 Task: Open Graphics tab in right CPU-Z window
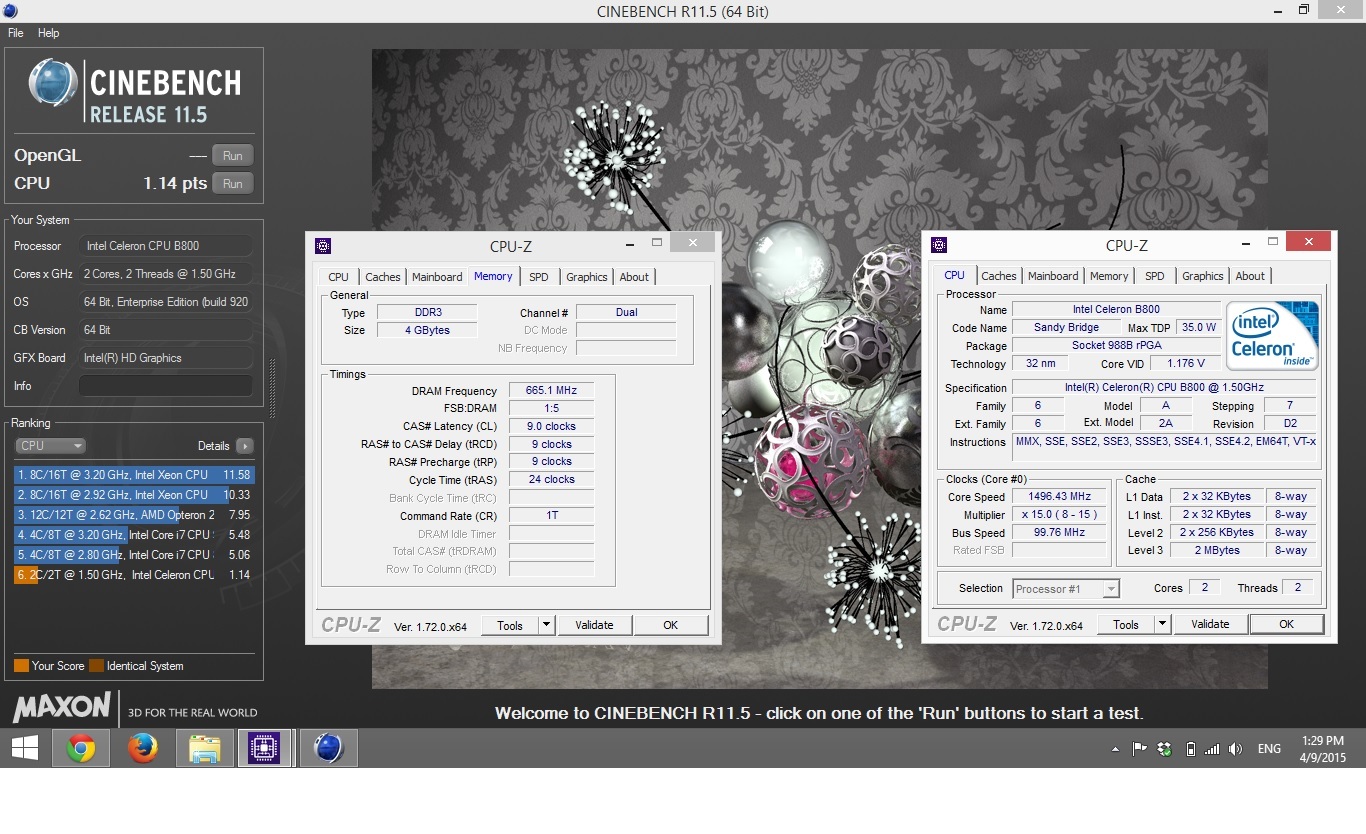coord(1202,276)
